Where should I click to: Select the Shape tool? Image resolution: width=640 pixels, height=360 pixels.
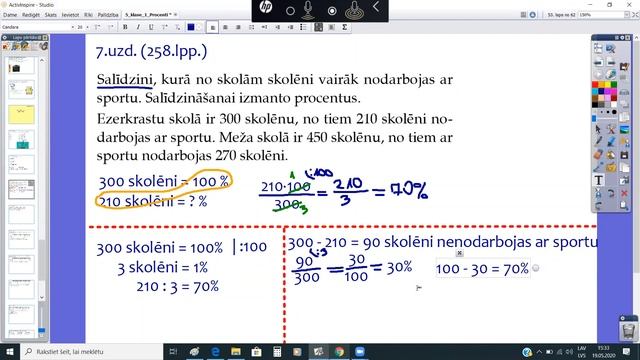pyautogui.click(x=611, y=167)
